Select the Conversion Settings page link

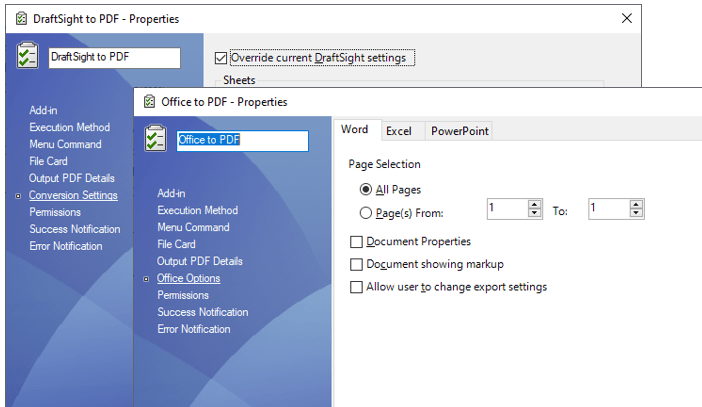[x=73, y=196]
